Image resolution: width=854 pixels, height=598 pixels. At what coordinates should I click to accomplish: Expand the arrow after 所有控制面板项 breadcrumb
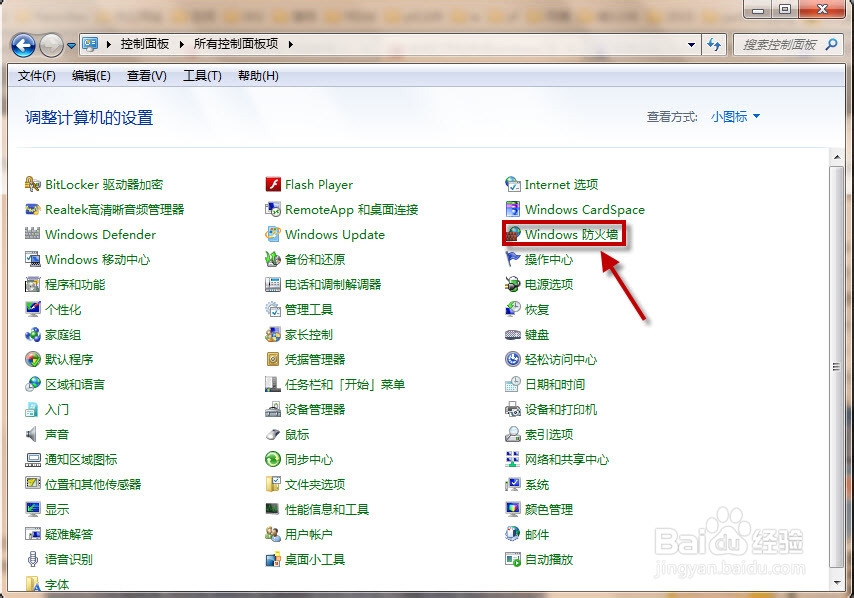(290, 44)
